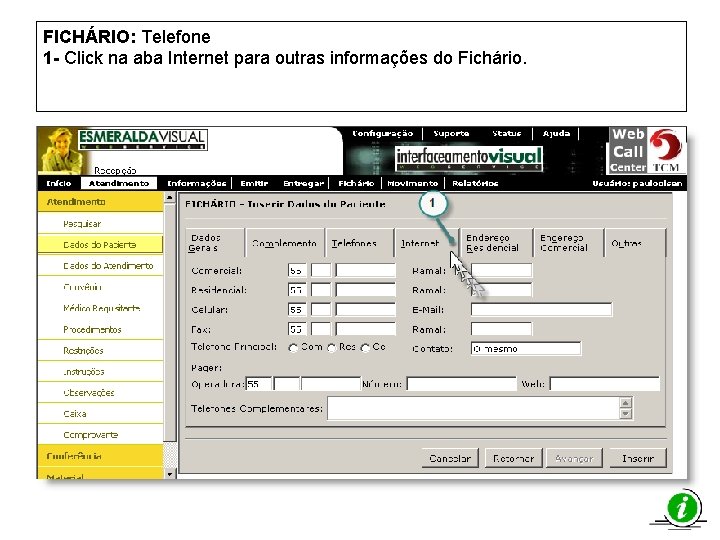Image resolution: width=720 pixels, height=540 pixels.
Task: Click the sidebar scroll up arrow
Action: coord(169,198)
